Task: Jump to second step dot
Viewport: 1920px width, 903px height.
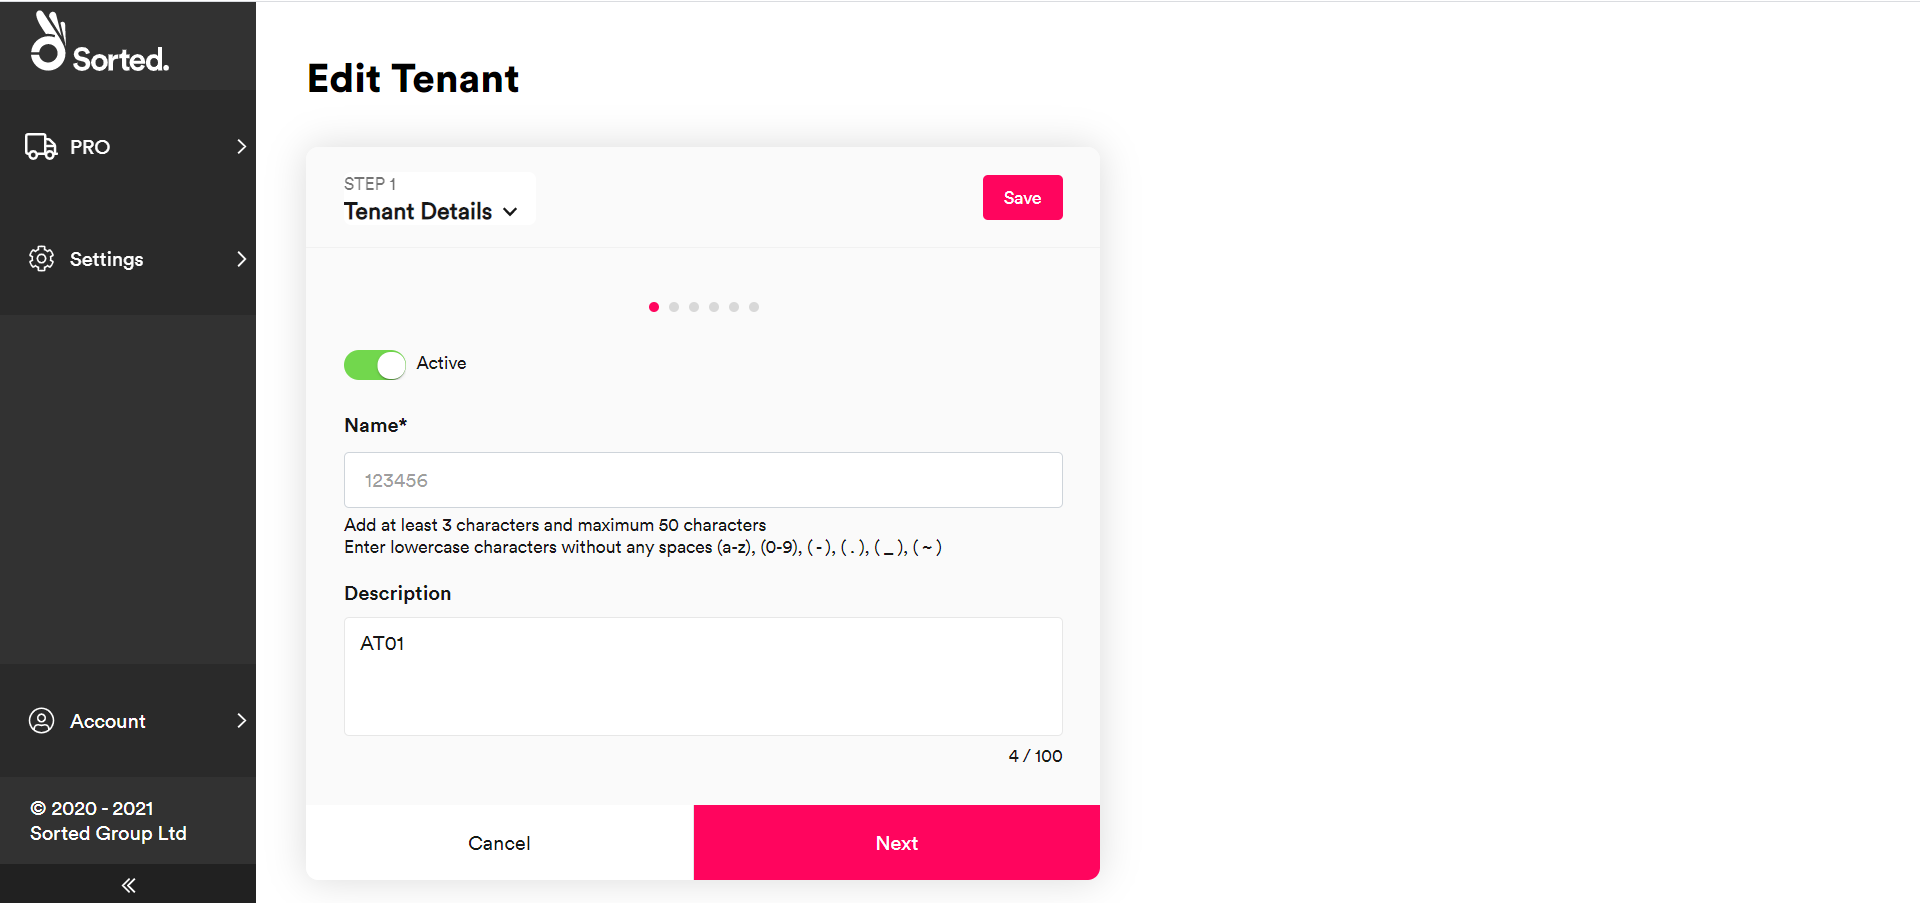Action: (674, 307)
